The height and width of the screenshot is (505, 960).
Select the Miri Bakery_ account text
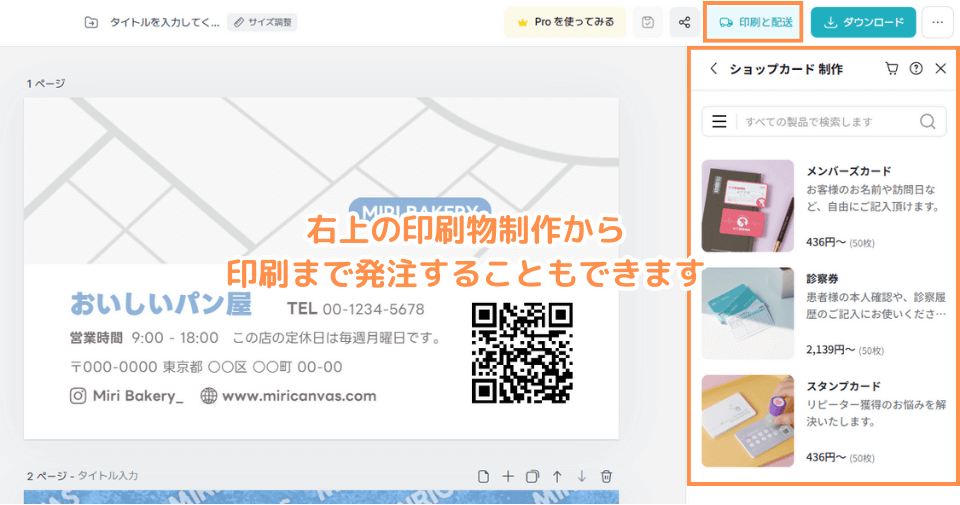138,396
